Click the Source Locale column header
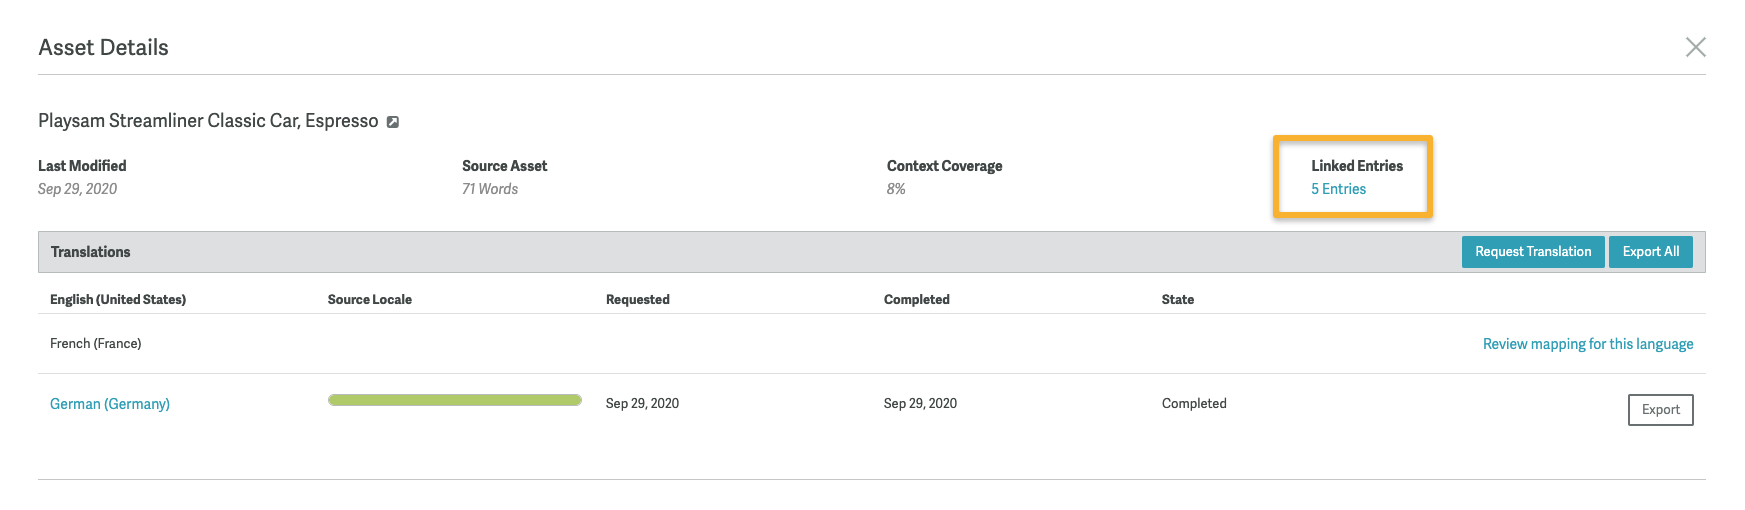The image size is (1745, 510). click(370, 300)
